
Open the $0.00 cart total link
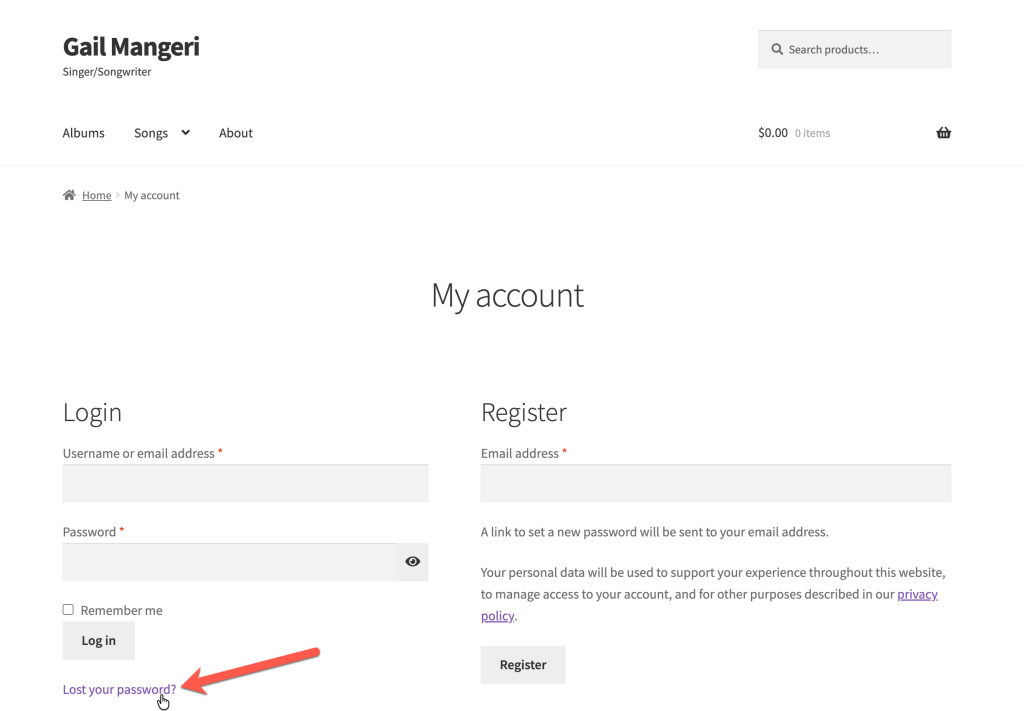tap(773, 133)
